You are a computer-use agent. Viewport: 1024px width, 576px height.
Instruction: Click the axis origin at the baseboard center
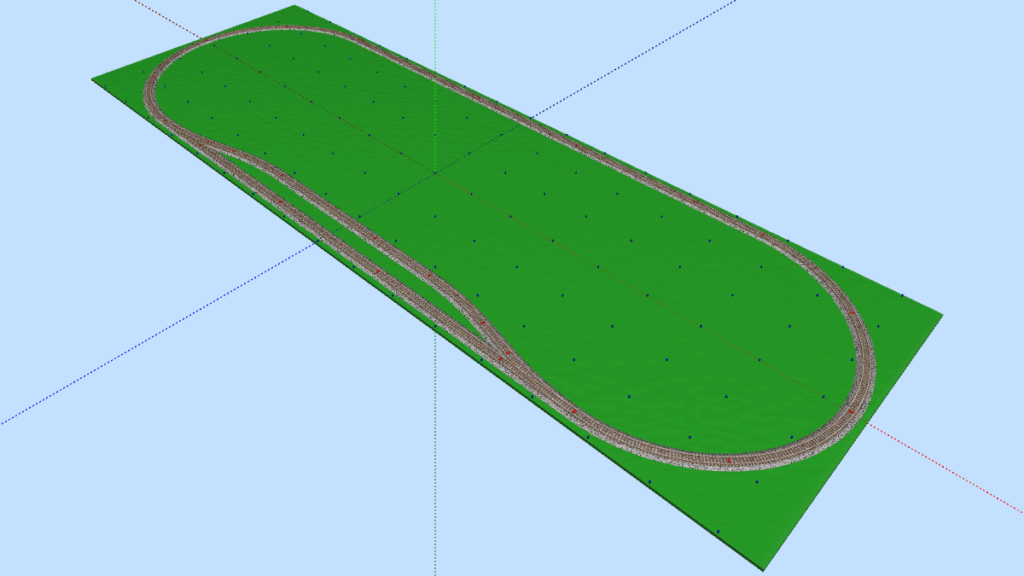[x=436, y=171]
